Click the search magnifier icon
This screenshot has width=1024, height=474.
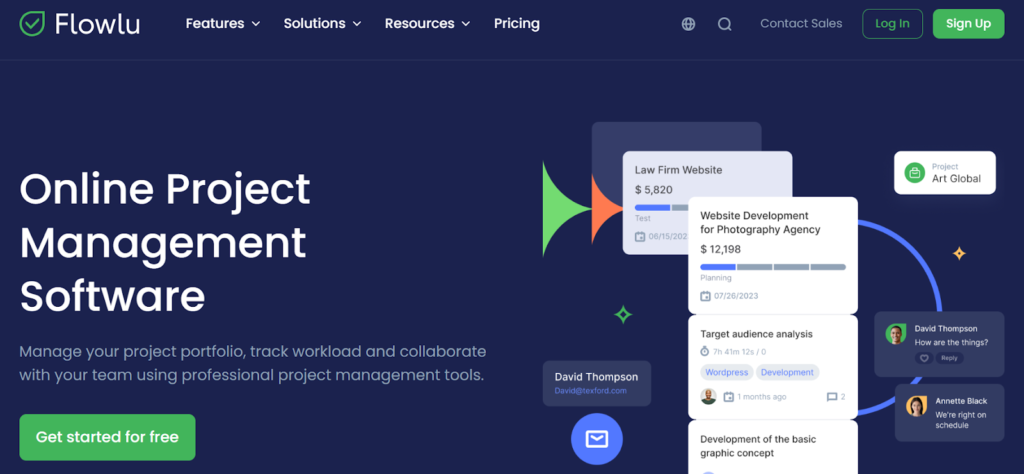click(x=725, y=24)
